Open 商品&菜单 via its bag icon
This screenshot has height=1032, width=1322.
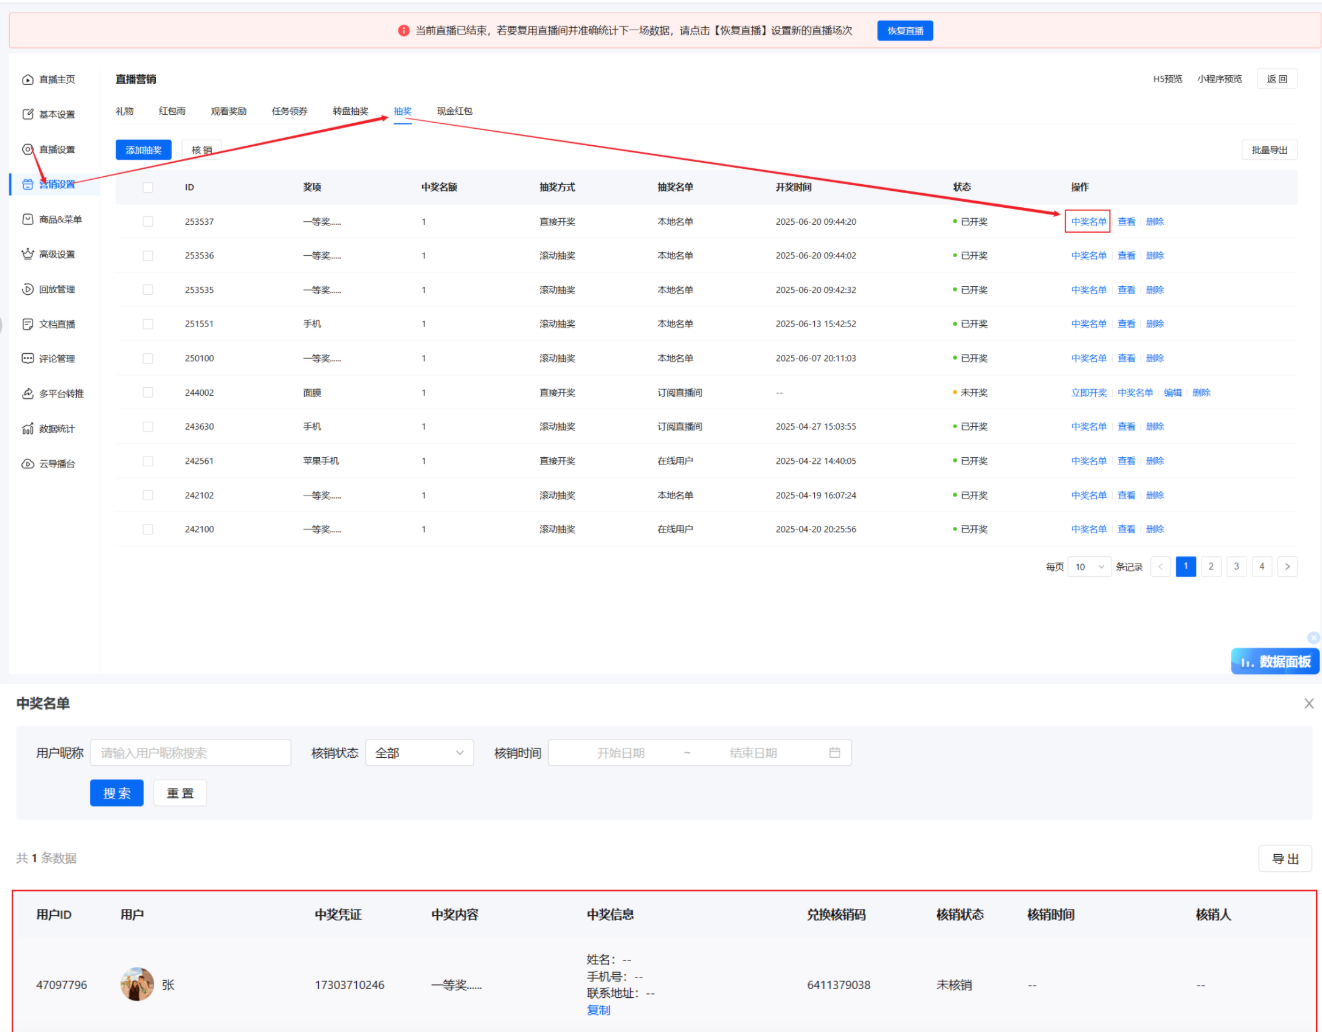point(28,219)
